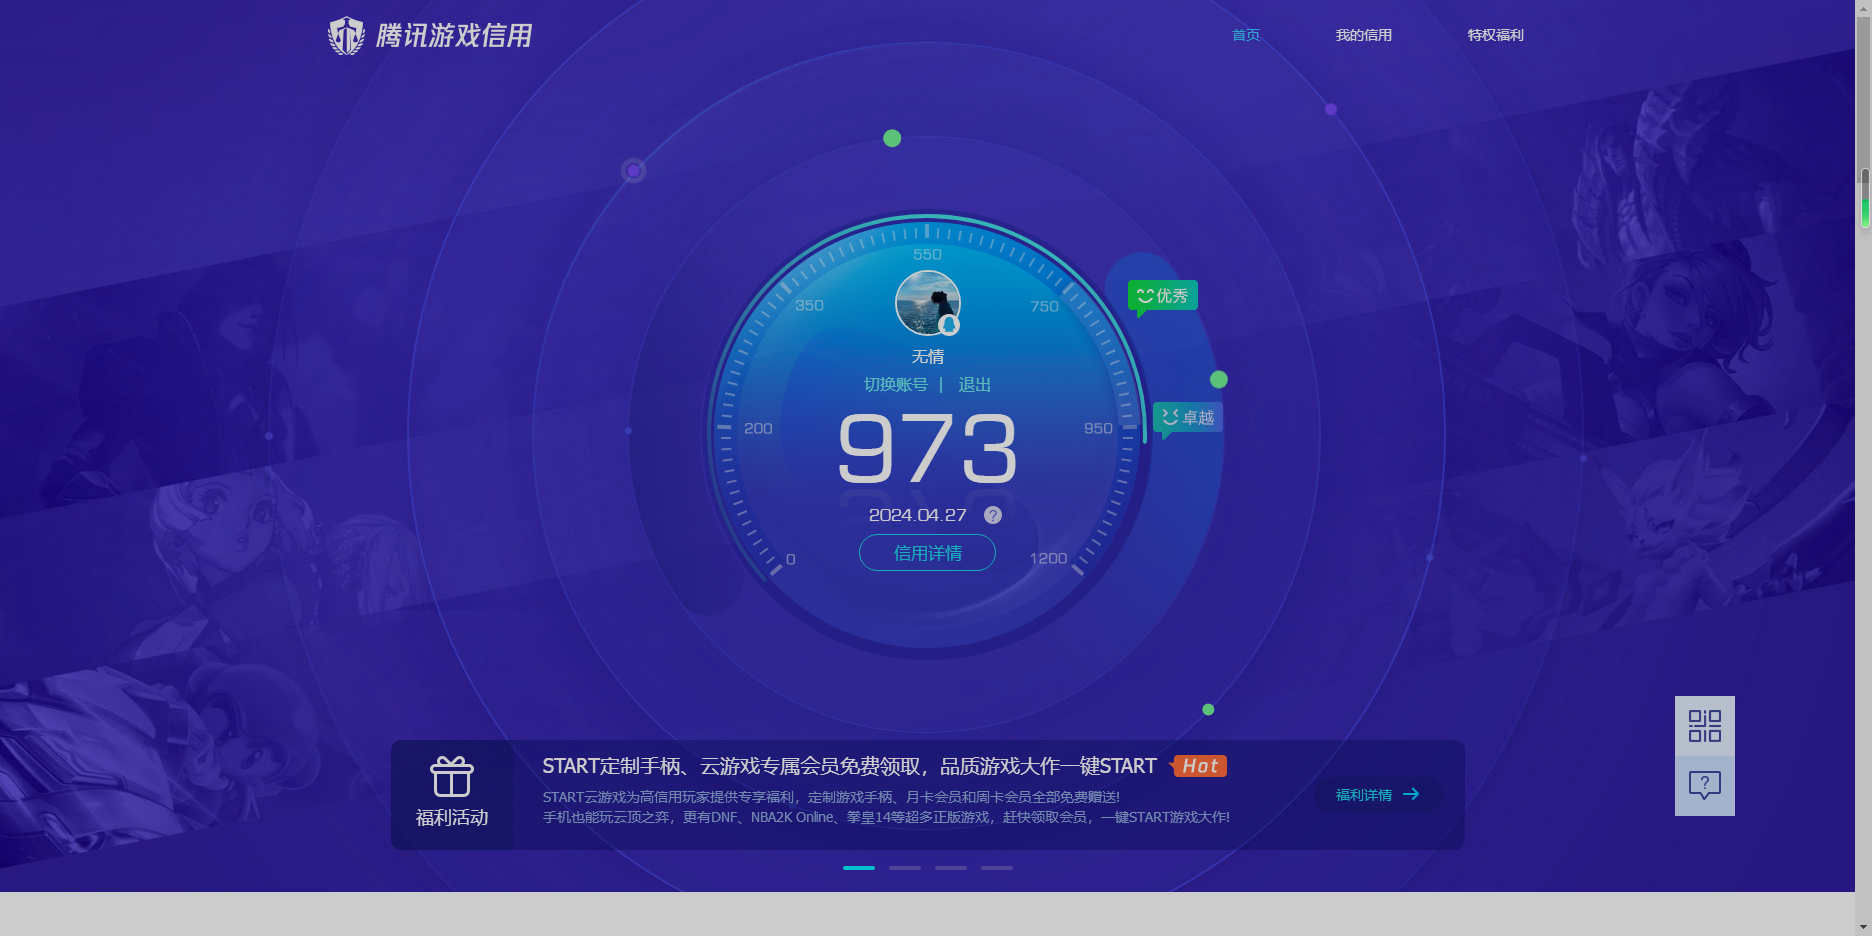Click the gift box 福利活动 icon
The width and height of the screenshot is (1872, 936).
click(x=452, y=777)
